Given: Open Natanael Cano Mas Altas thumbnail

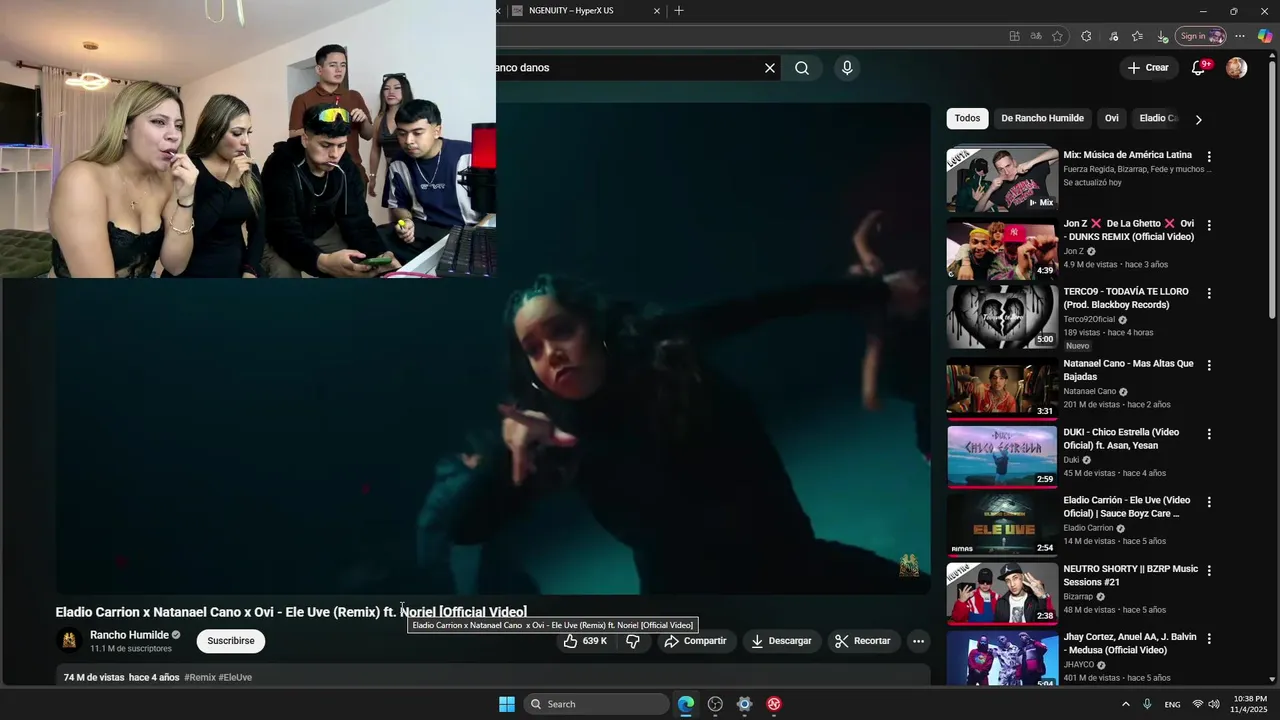Looking at the screenshot, I should [1002, 388].
